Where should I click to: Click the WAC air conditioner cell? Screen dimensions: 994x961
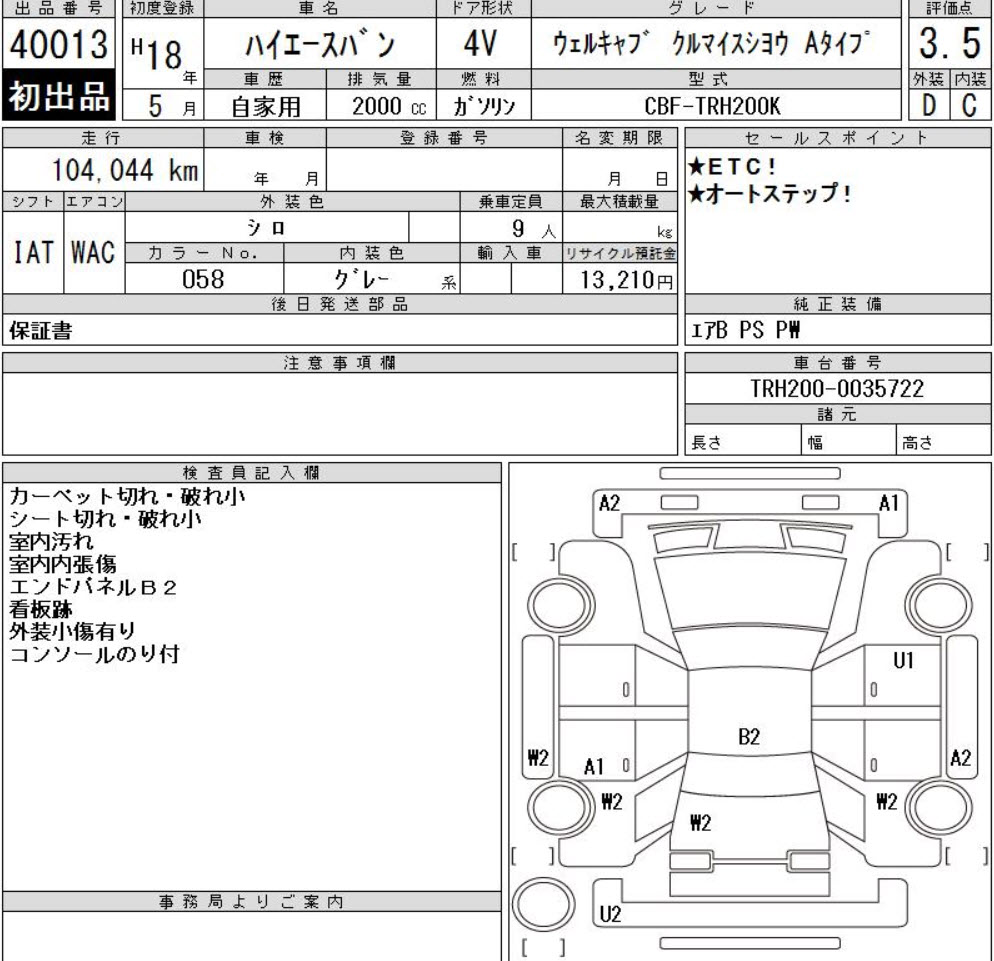[x=95, y=248]
